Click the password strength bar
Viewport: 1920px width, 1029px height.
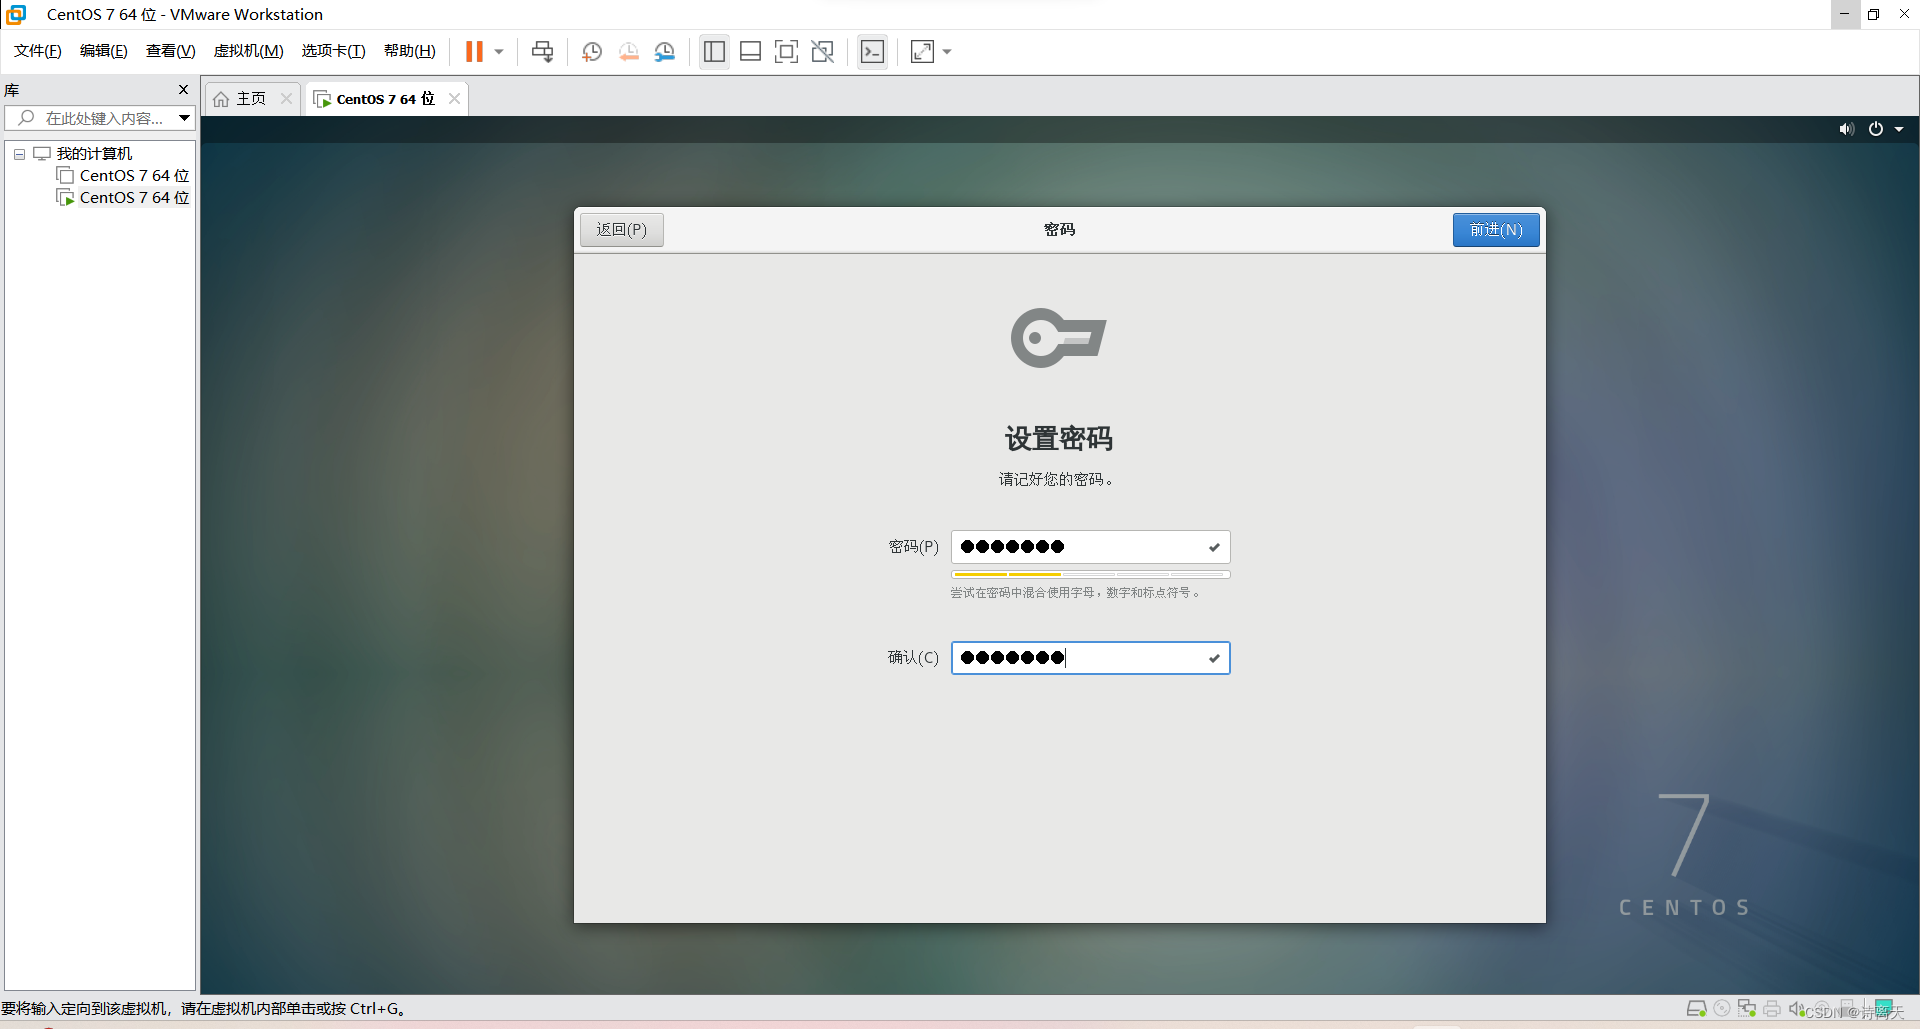1090,574
